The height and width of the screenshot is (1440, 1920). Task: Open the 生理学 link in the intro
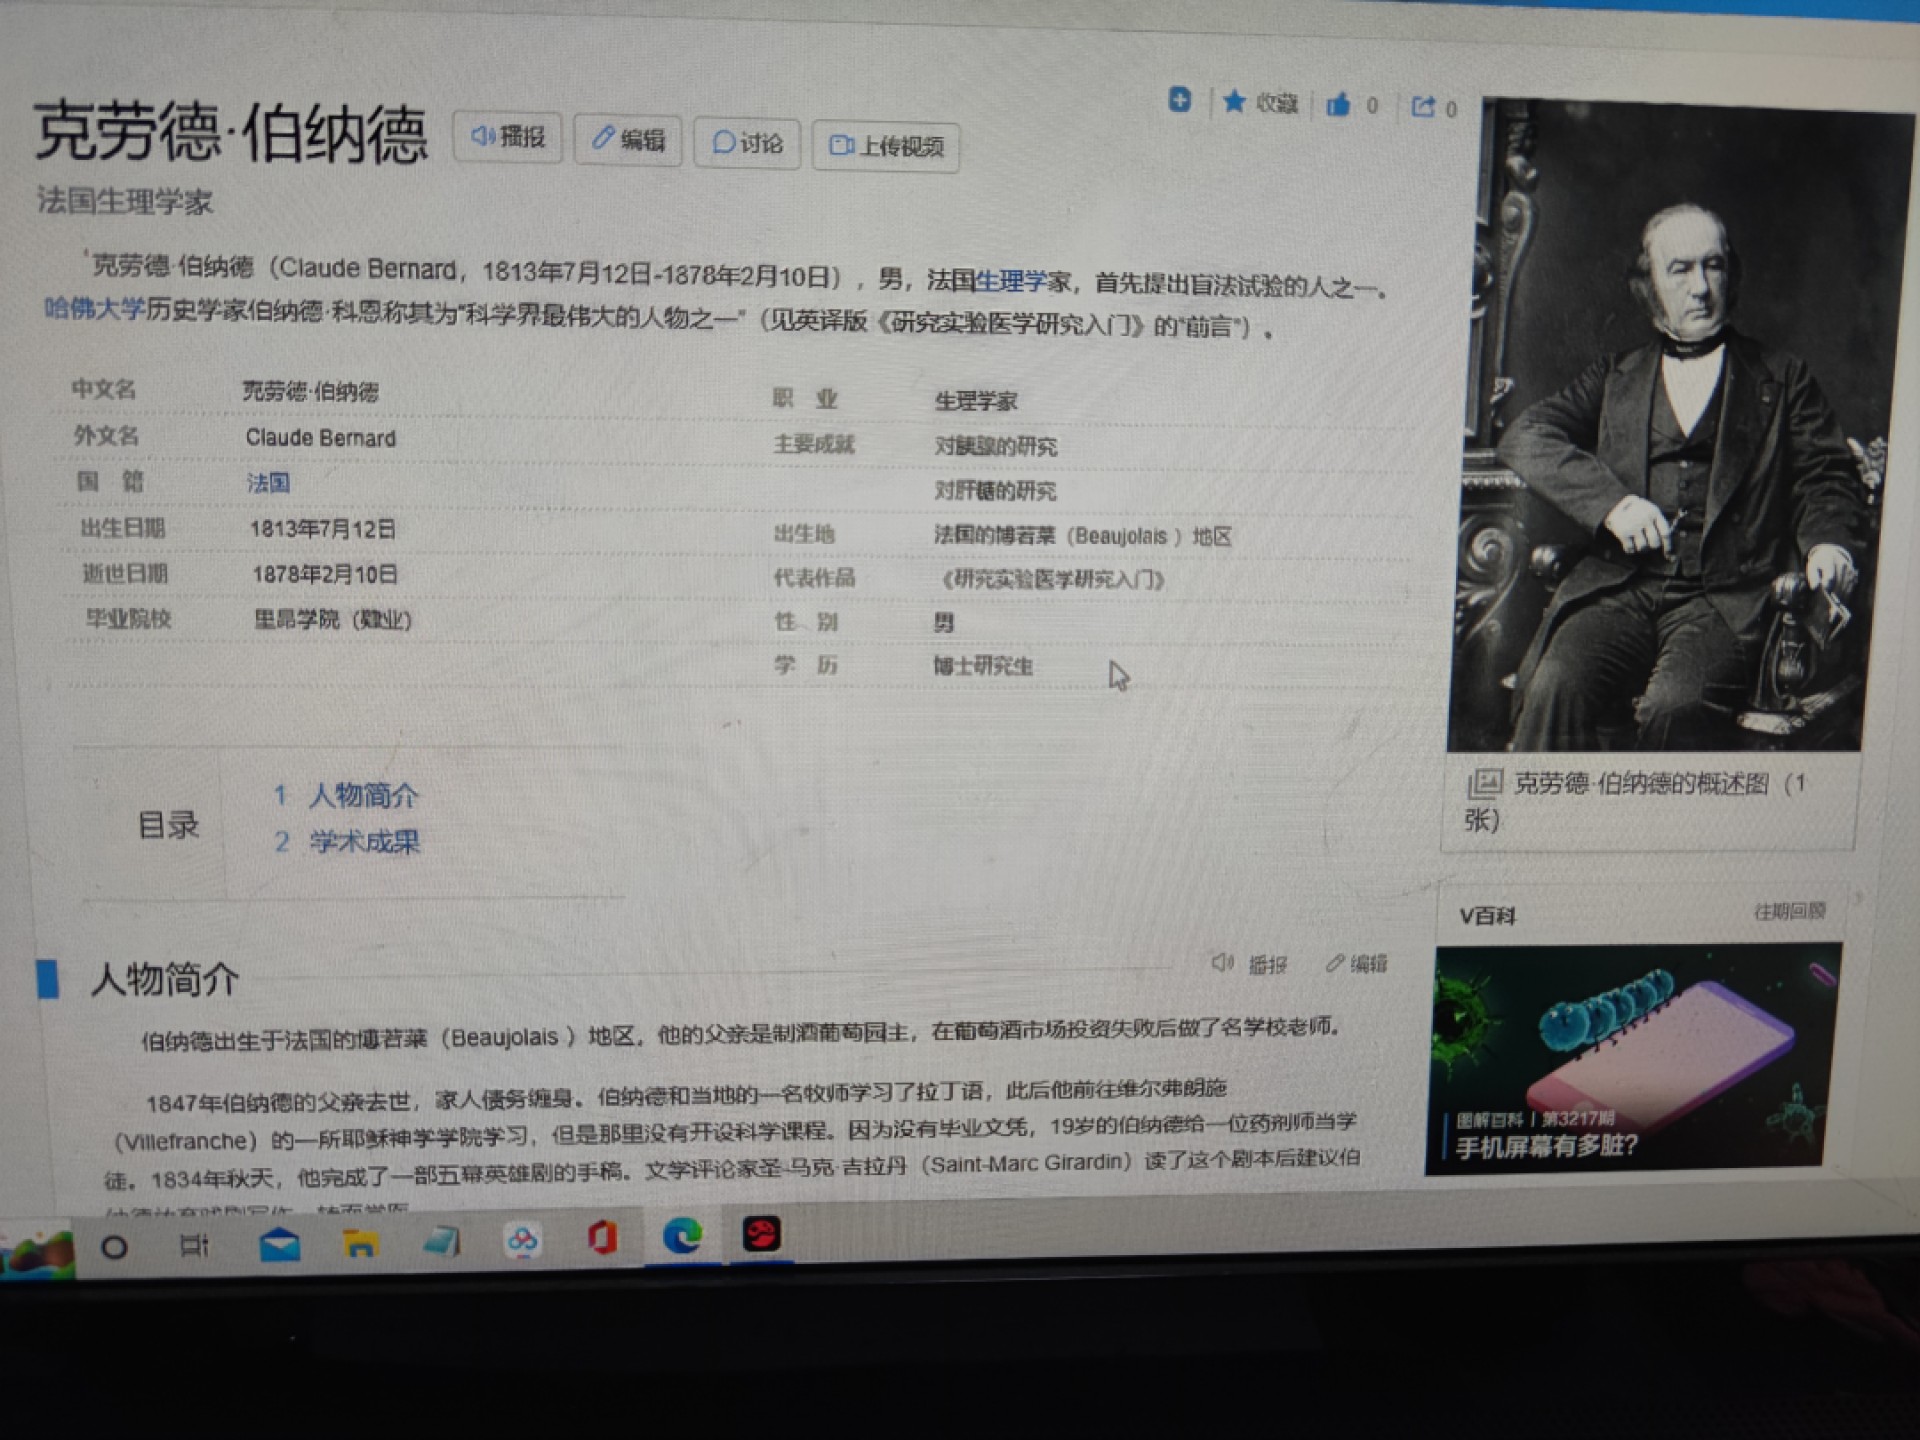pos(1010,281)
